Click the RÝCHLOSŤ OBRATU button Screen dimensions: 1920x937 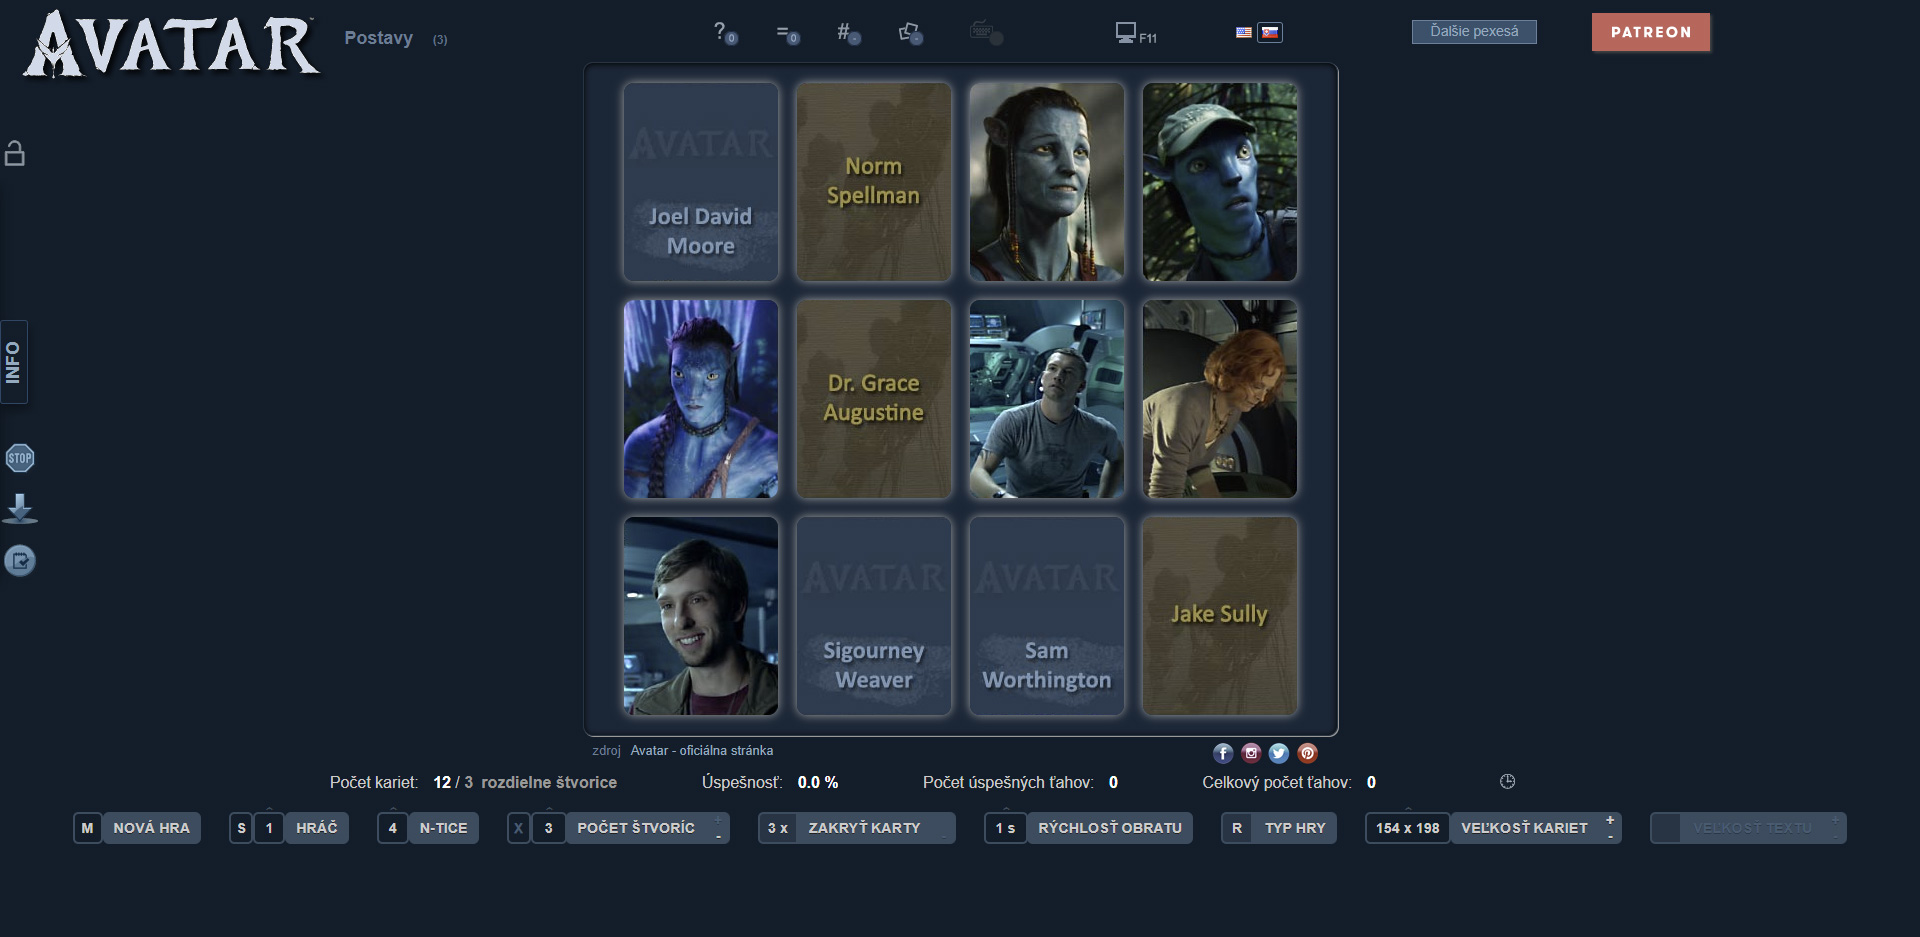point(1110,828)
